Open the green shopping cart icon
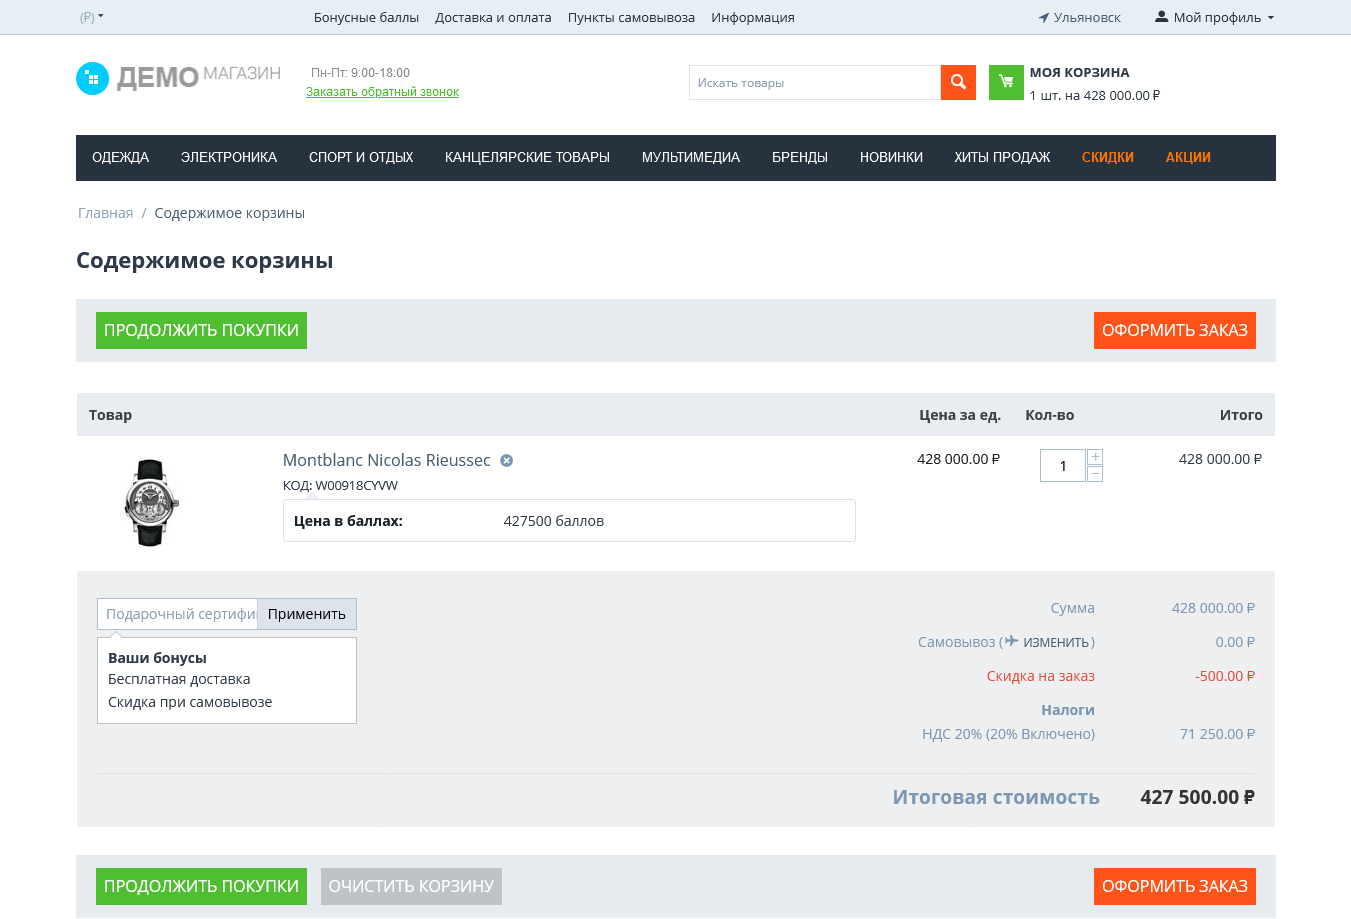The height and width of the screenshot is (919, 1351). point(1006,82)
